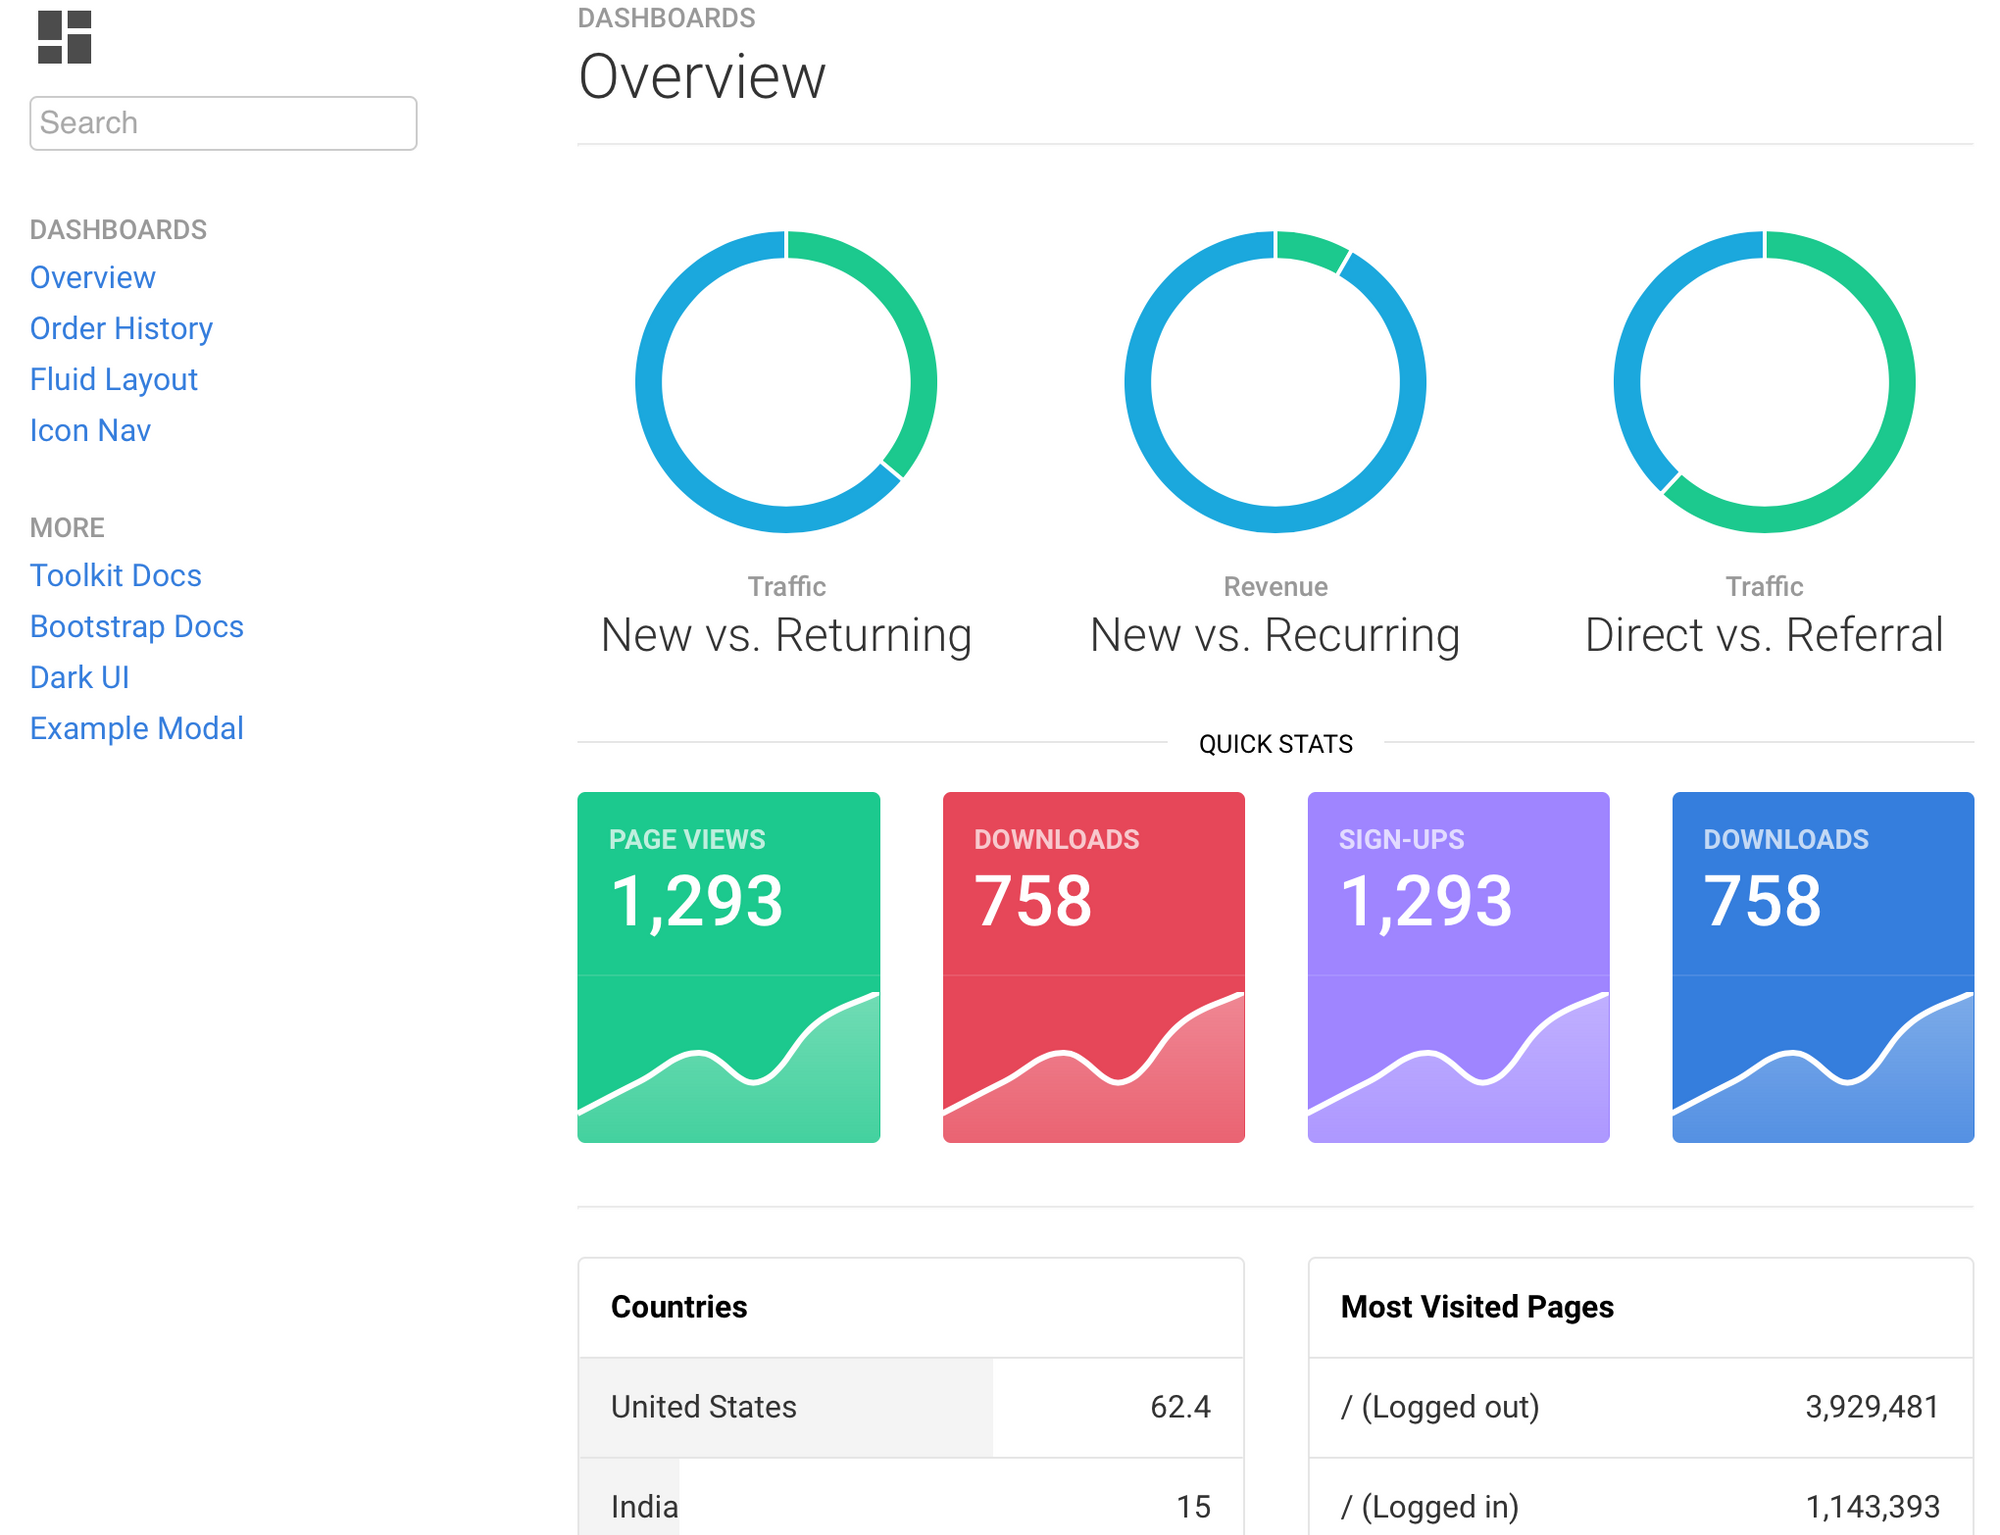The image size is (2000, 1535).
Task: Open the Example Modal link
Action: (137, 726)
